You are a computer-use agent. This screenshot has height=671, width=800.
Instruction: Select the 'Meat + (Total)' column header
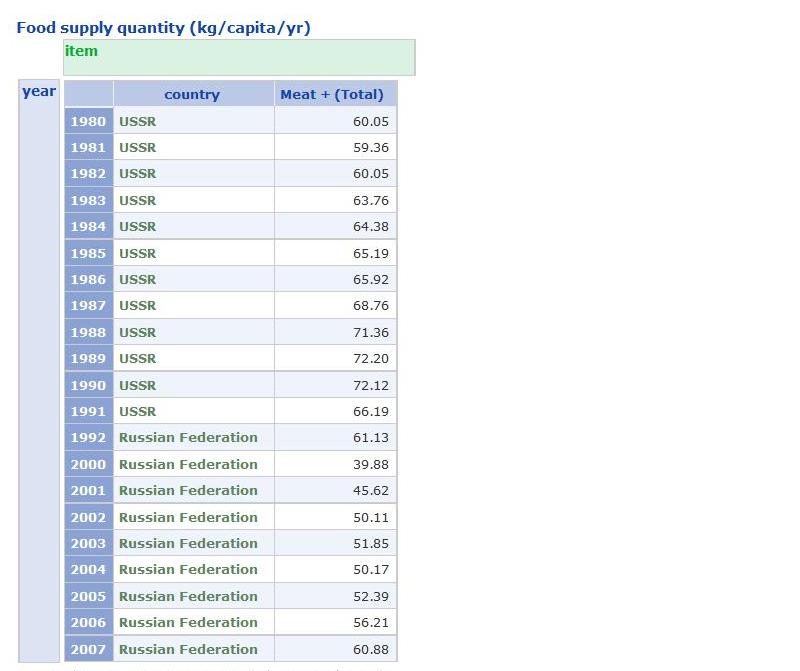pos(332,94)
